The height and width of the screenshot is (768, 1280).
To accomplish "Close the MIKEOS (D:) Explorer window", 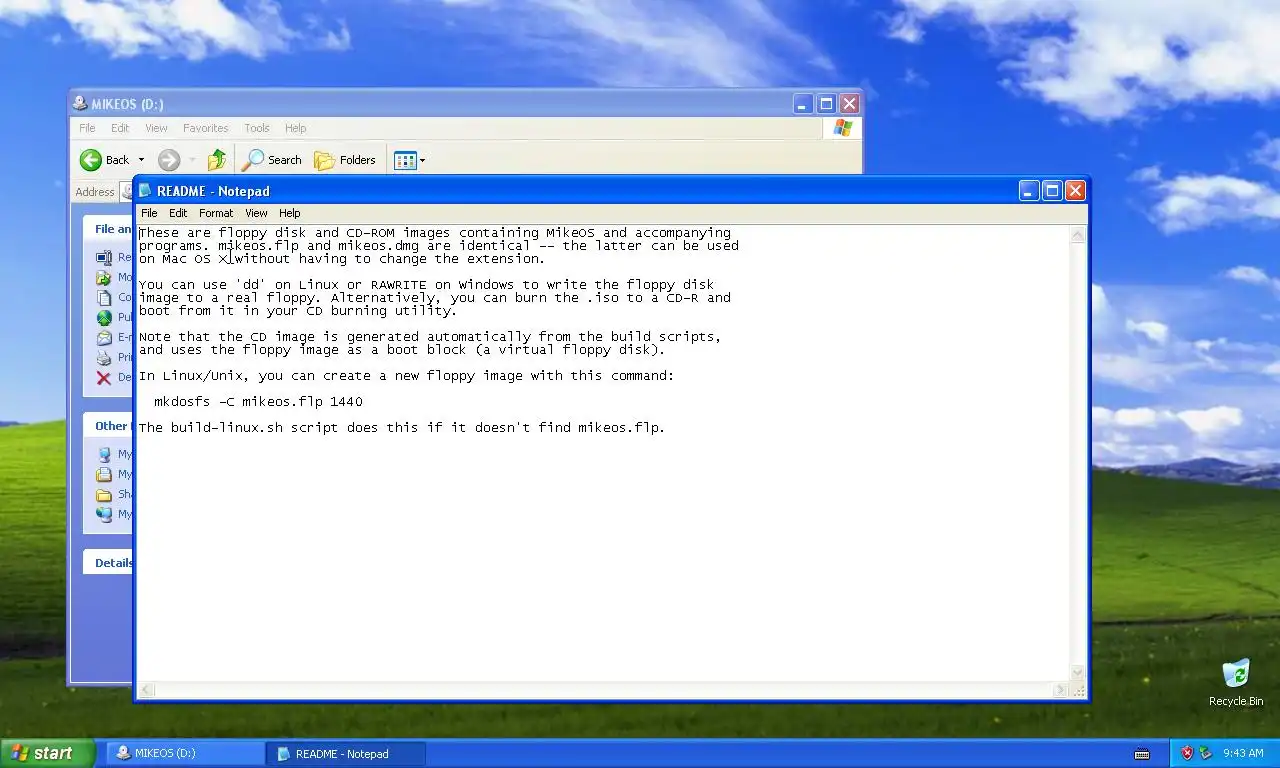I will click(849, 104).
